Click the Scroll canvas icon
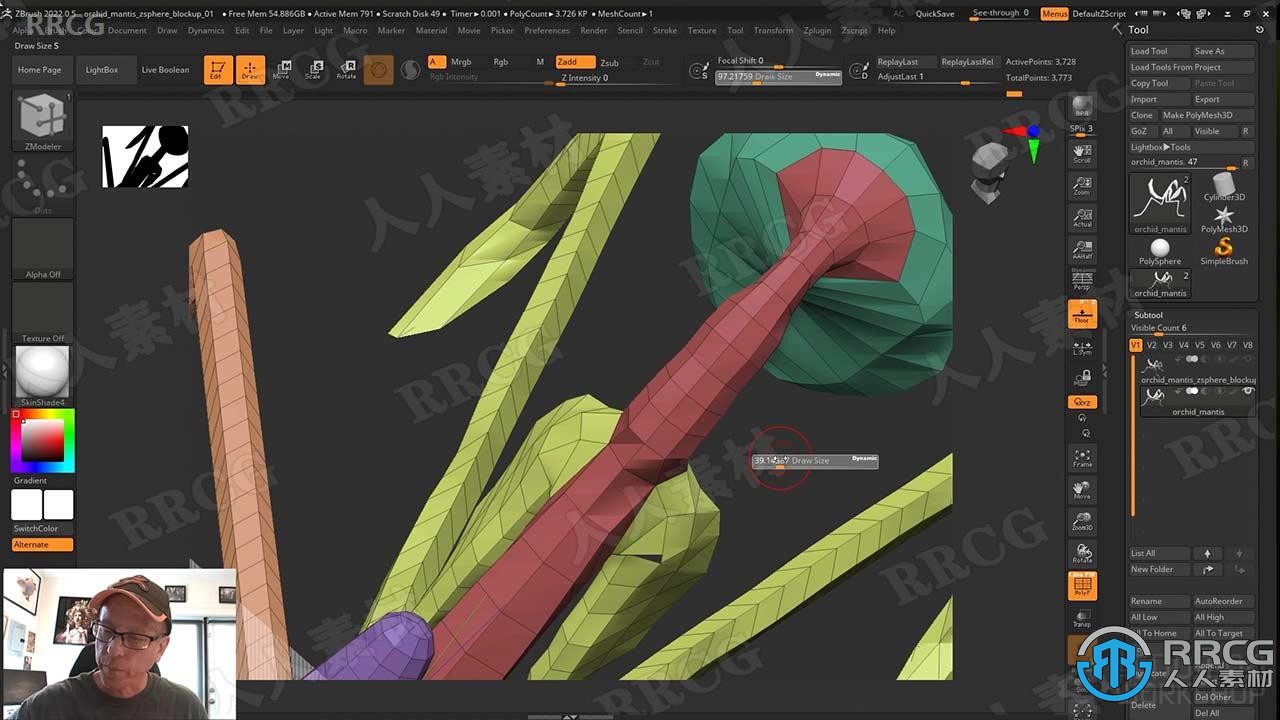The height and width of the screenshot is (720, 1280). coord(1082,152)
